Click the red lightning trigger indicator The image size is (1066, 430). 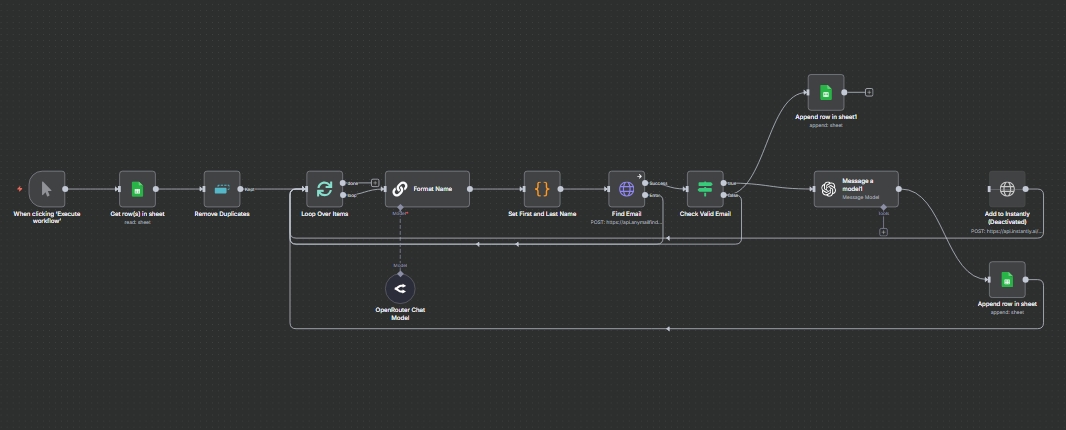[x=20, y=188]
